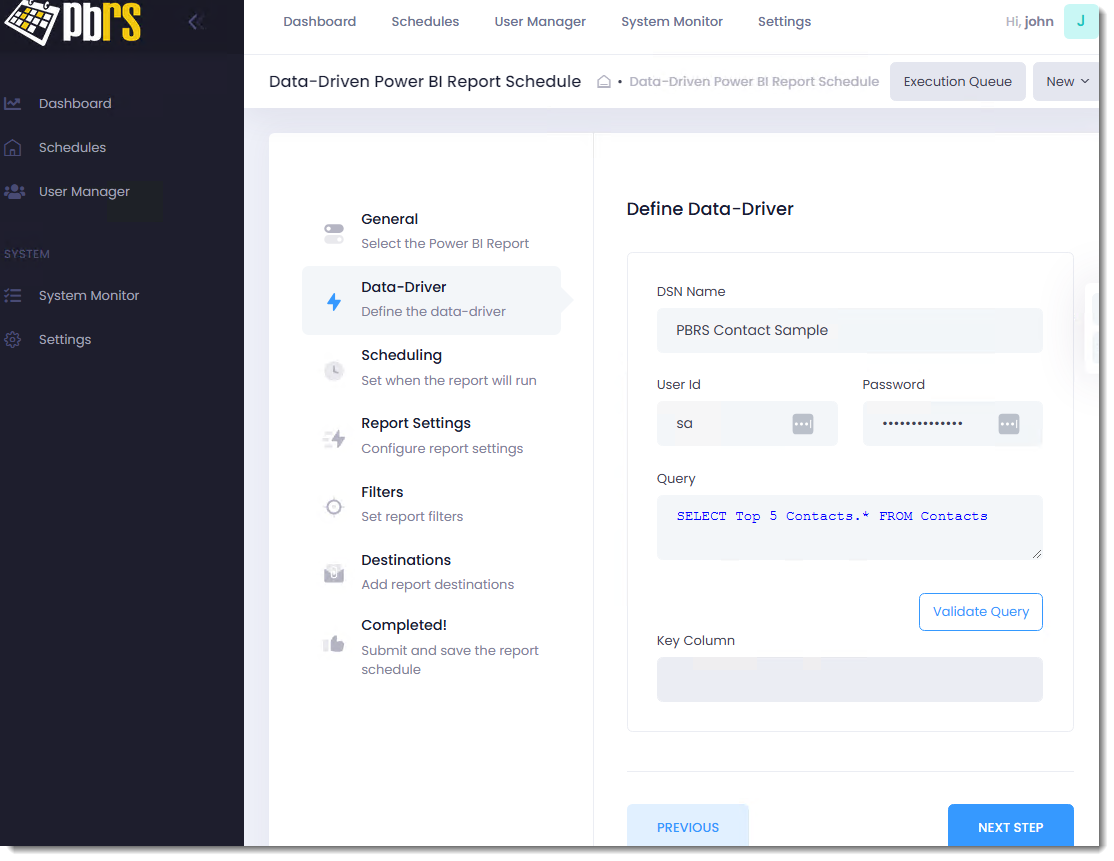Click the Dashboard chart icon in the sidebar
Image resolution: width=1114 pixels, height=861 pixels.
[x=13, y=104]
